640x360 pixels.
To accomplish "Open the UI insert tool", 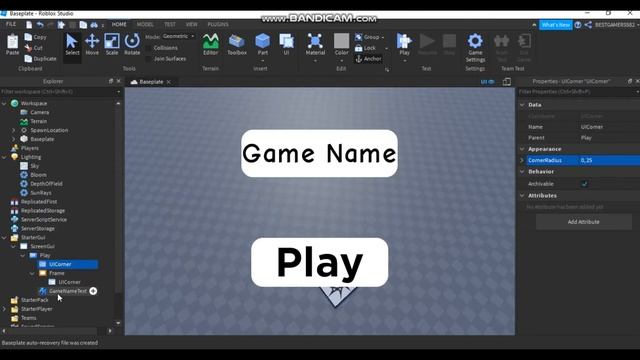I will pyautogui.click(x=286, y=44).
